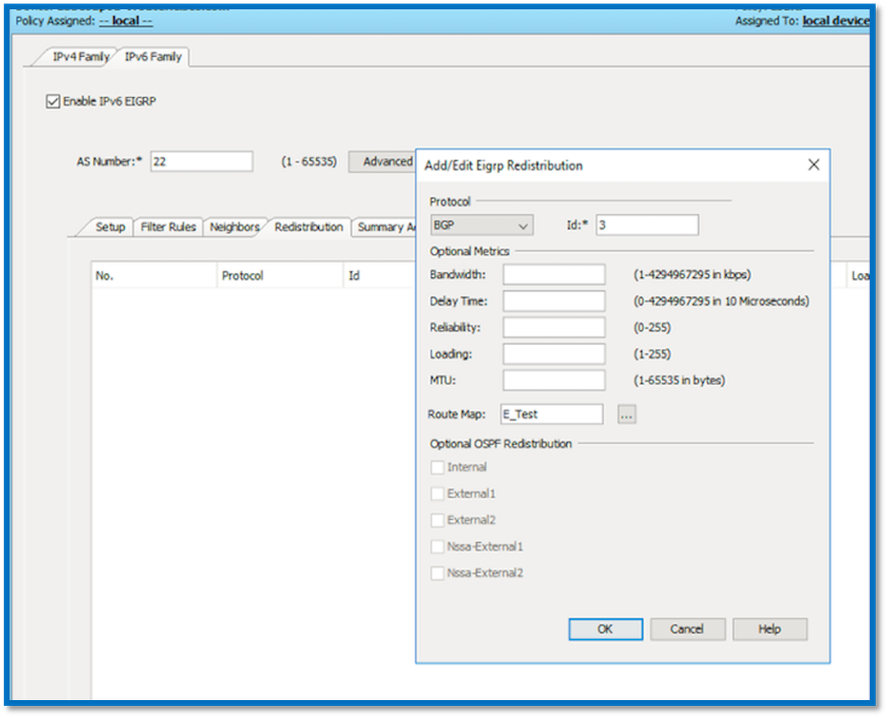
Task: Open the Protocol BGP dropdown
Action: 481,225
